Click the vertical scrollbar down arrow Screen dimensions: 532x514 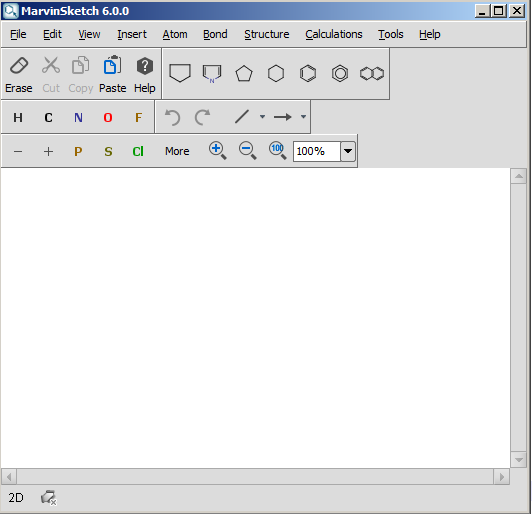[518, 460]
